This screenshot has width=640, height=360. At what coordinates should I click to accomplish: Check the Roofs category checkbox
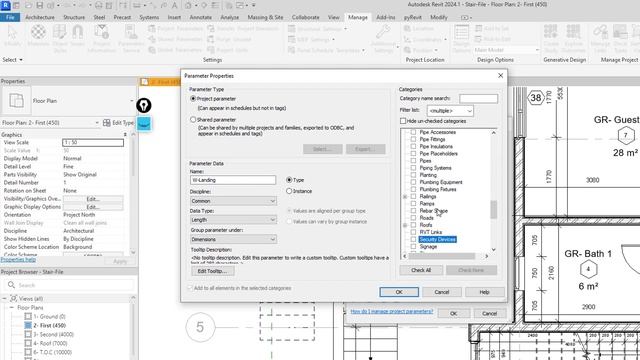point(413,225)
